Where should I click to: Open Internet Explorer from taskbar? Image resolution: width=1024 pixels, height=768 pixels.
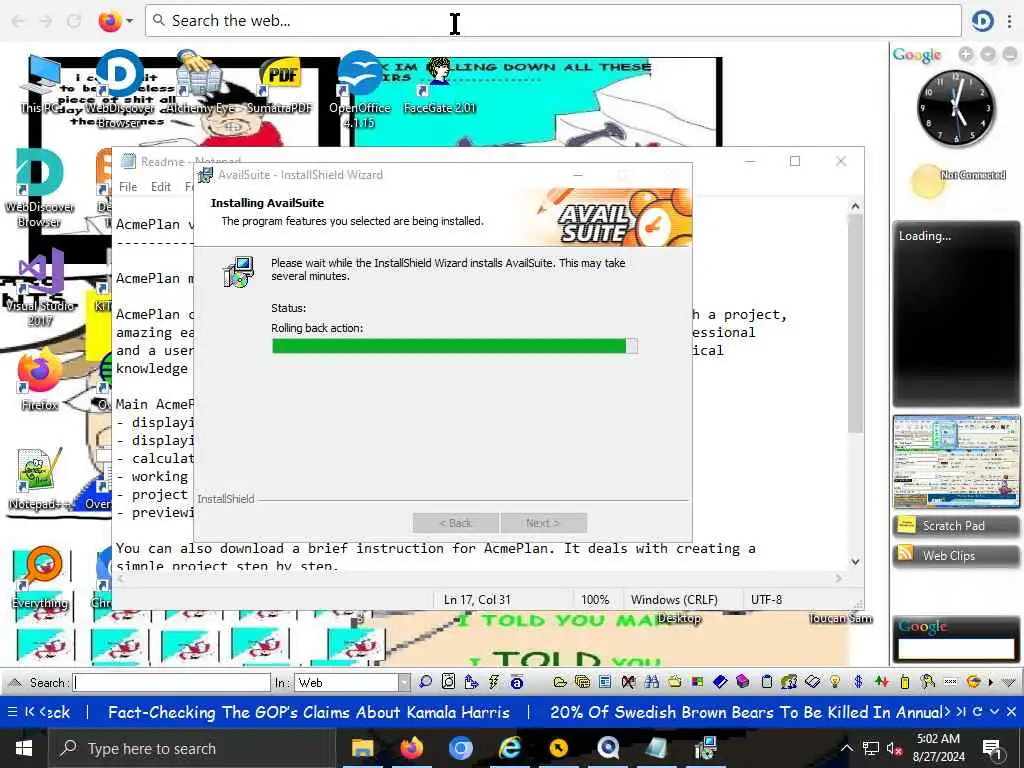click(509, 748)
